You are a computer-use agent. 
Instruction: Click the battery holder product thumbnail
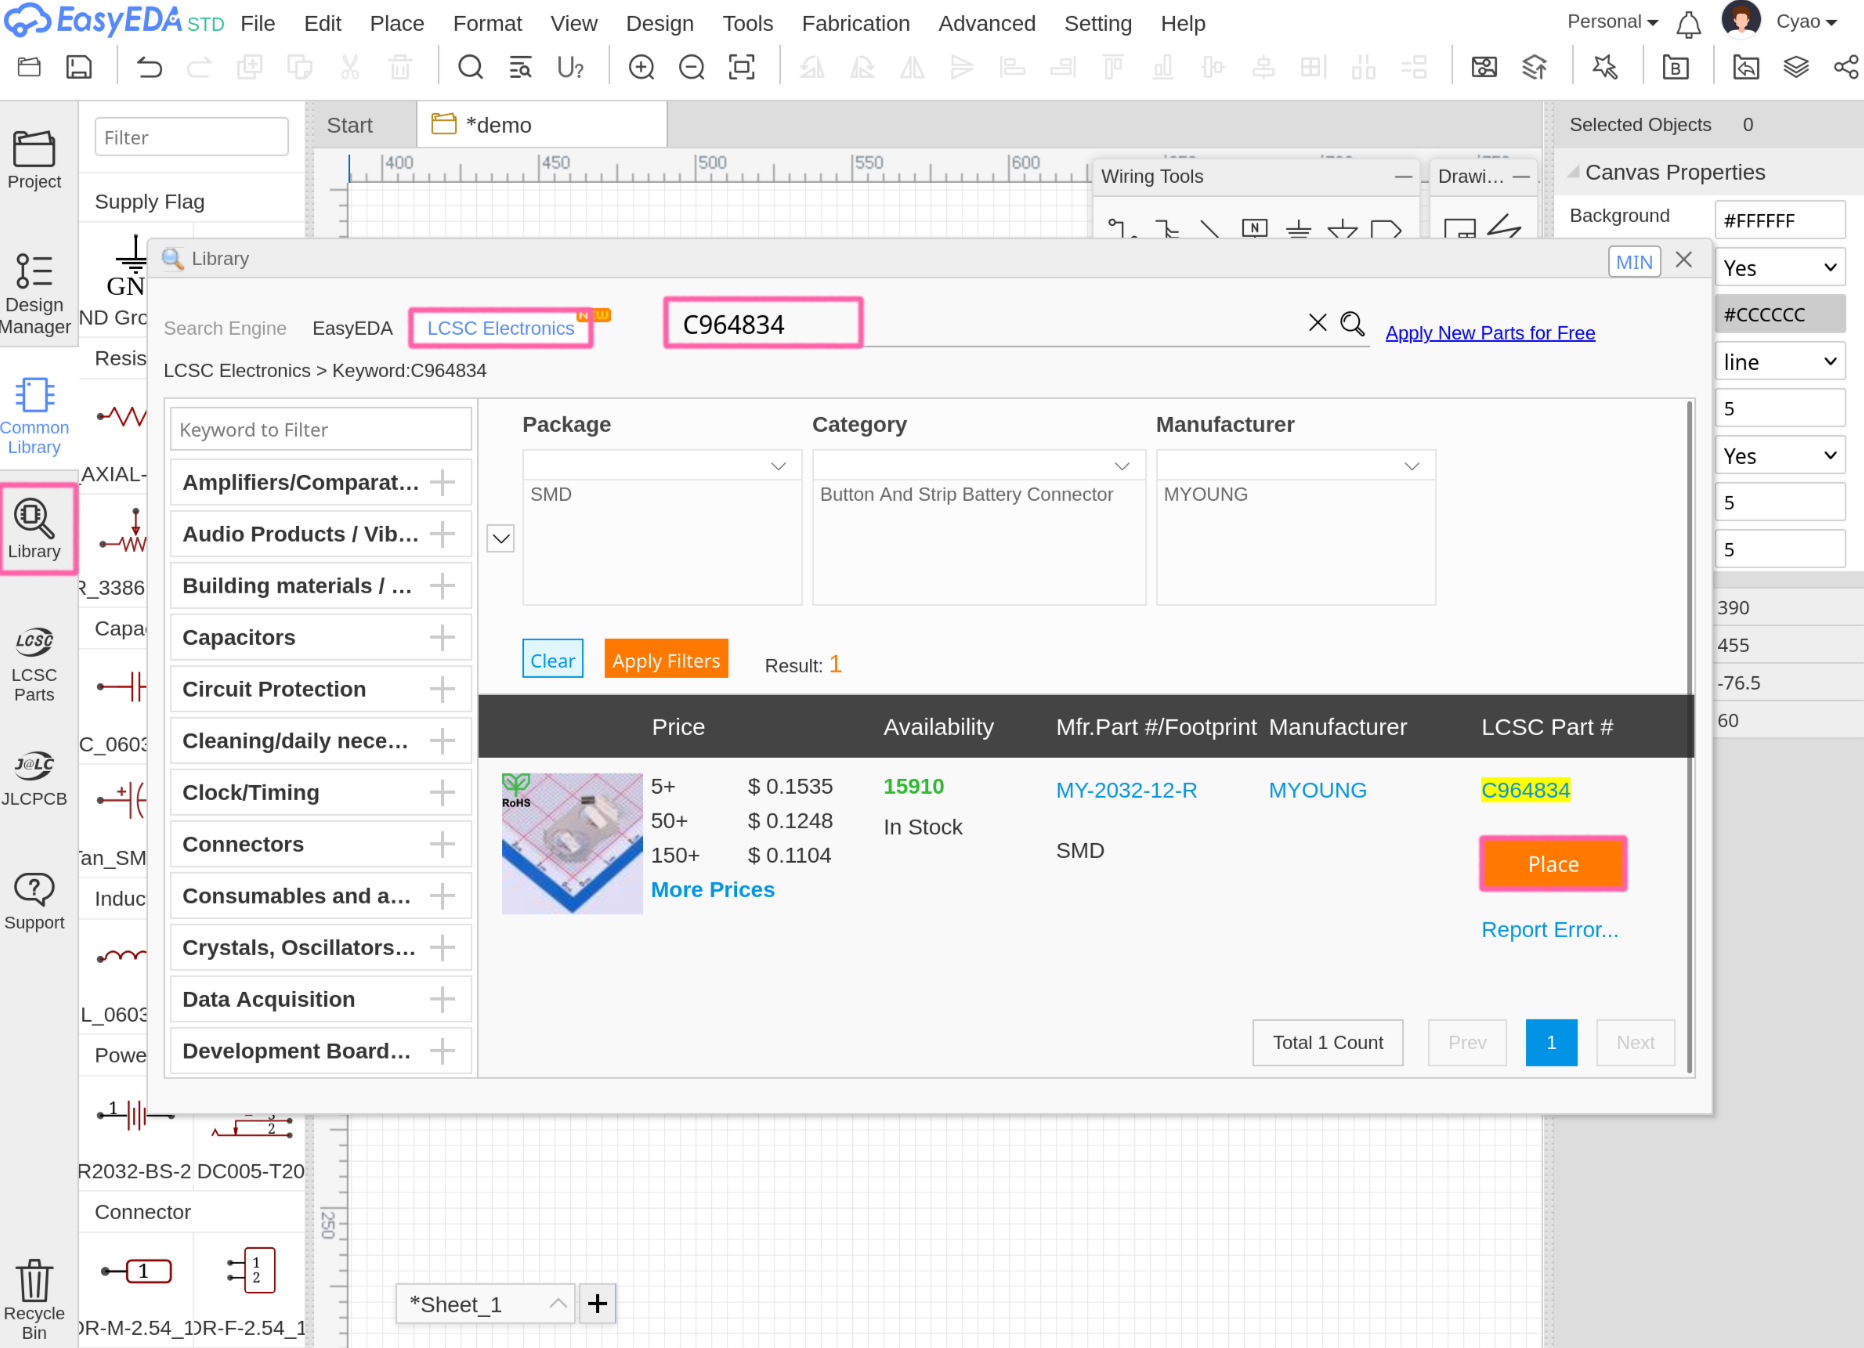click(572, 842)
